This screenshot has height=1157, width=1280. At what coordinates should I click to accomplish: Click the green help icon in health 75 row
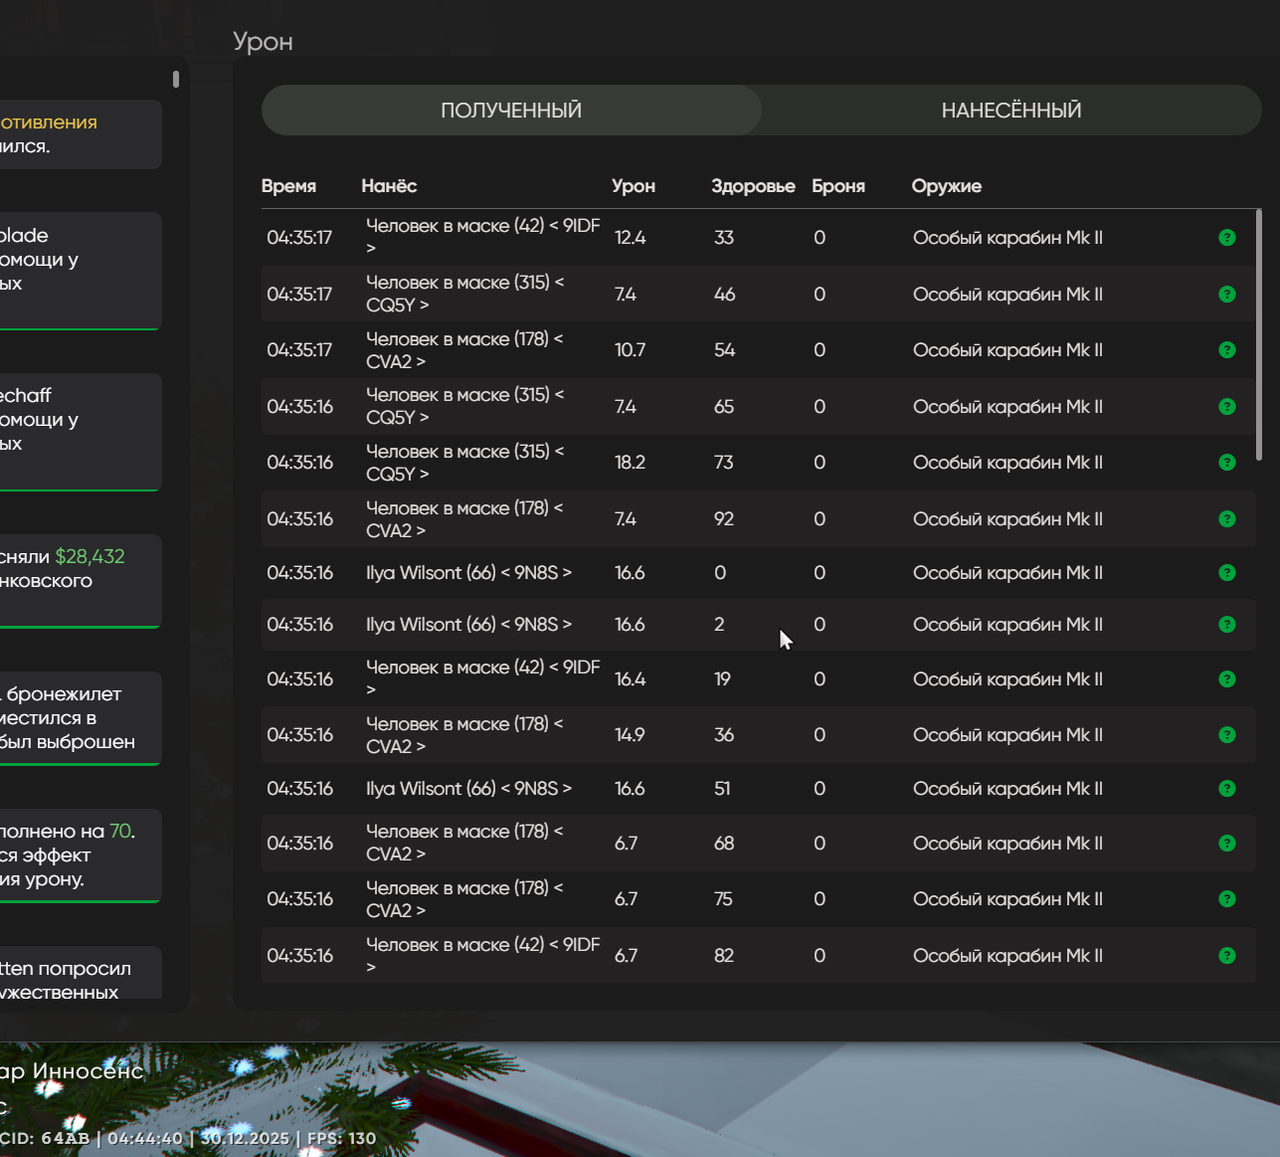coord(1227,899)
